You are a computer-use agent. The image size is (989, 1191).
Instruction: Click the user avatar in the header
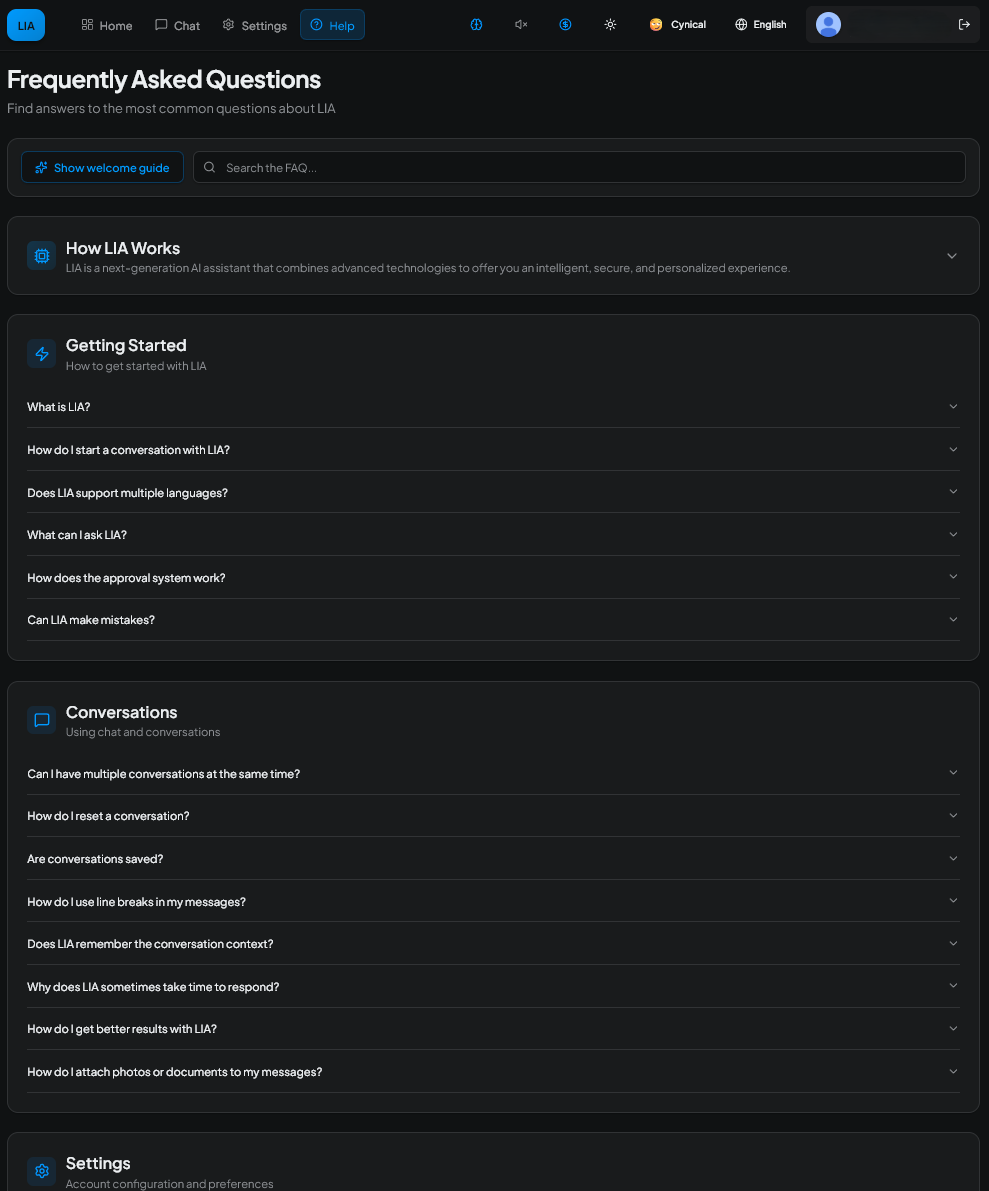point(828,24)
